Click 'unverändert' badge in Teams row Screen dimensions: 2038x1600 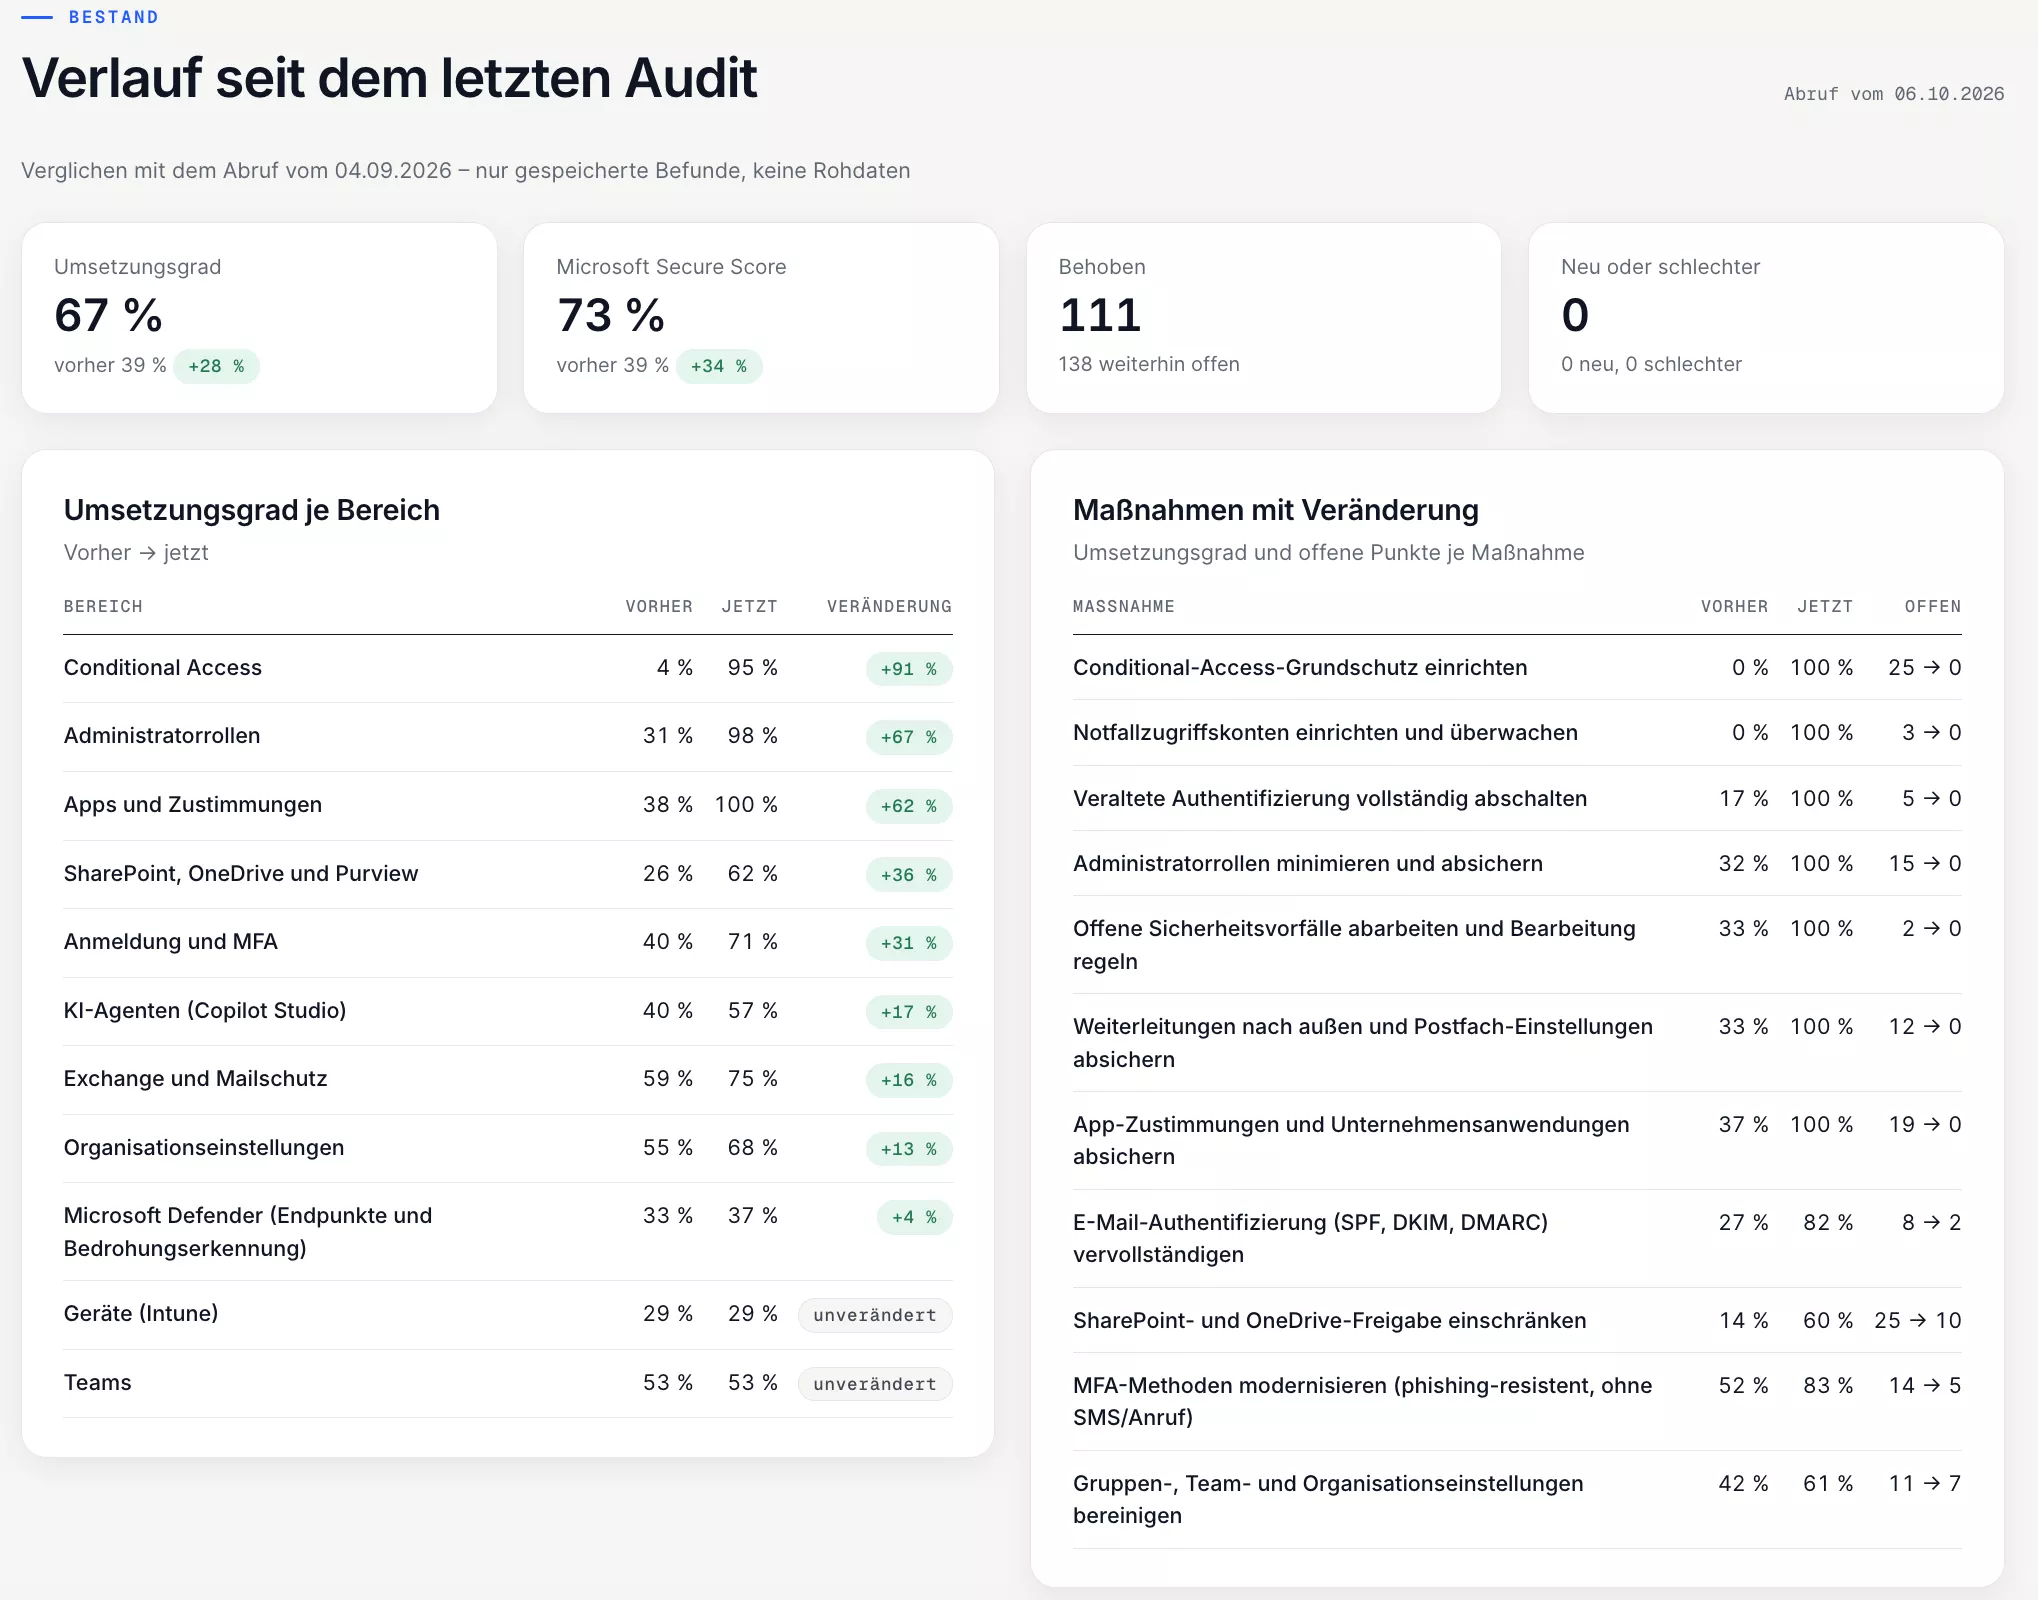pyautogui.click(x=875, y=1384)
